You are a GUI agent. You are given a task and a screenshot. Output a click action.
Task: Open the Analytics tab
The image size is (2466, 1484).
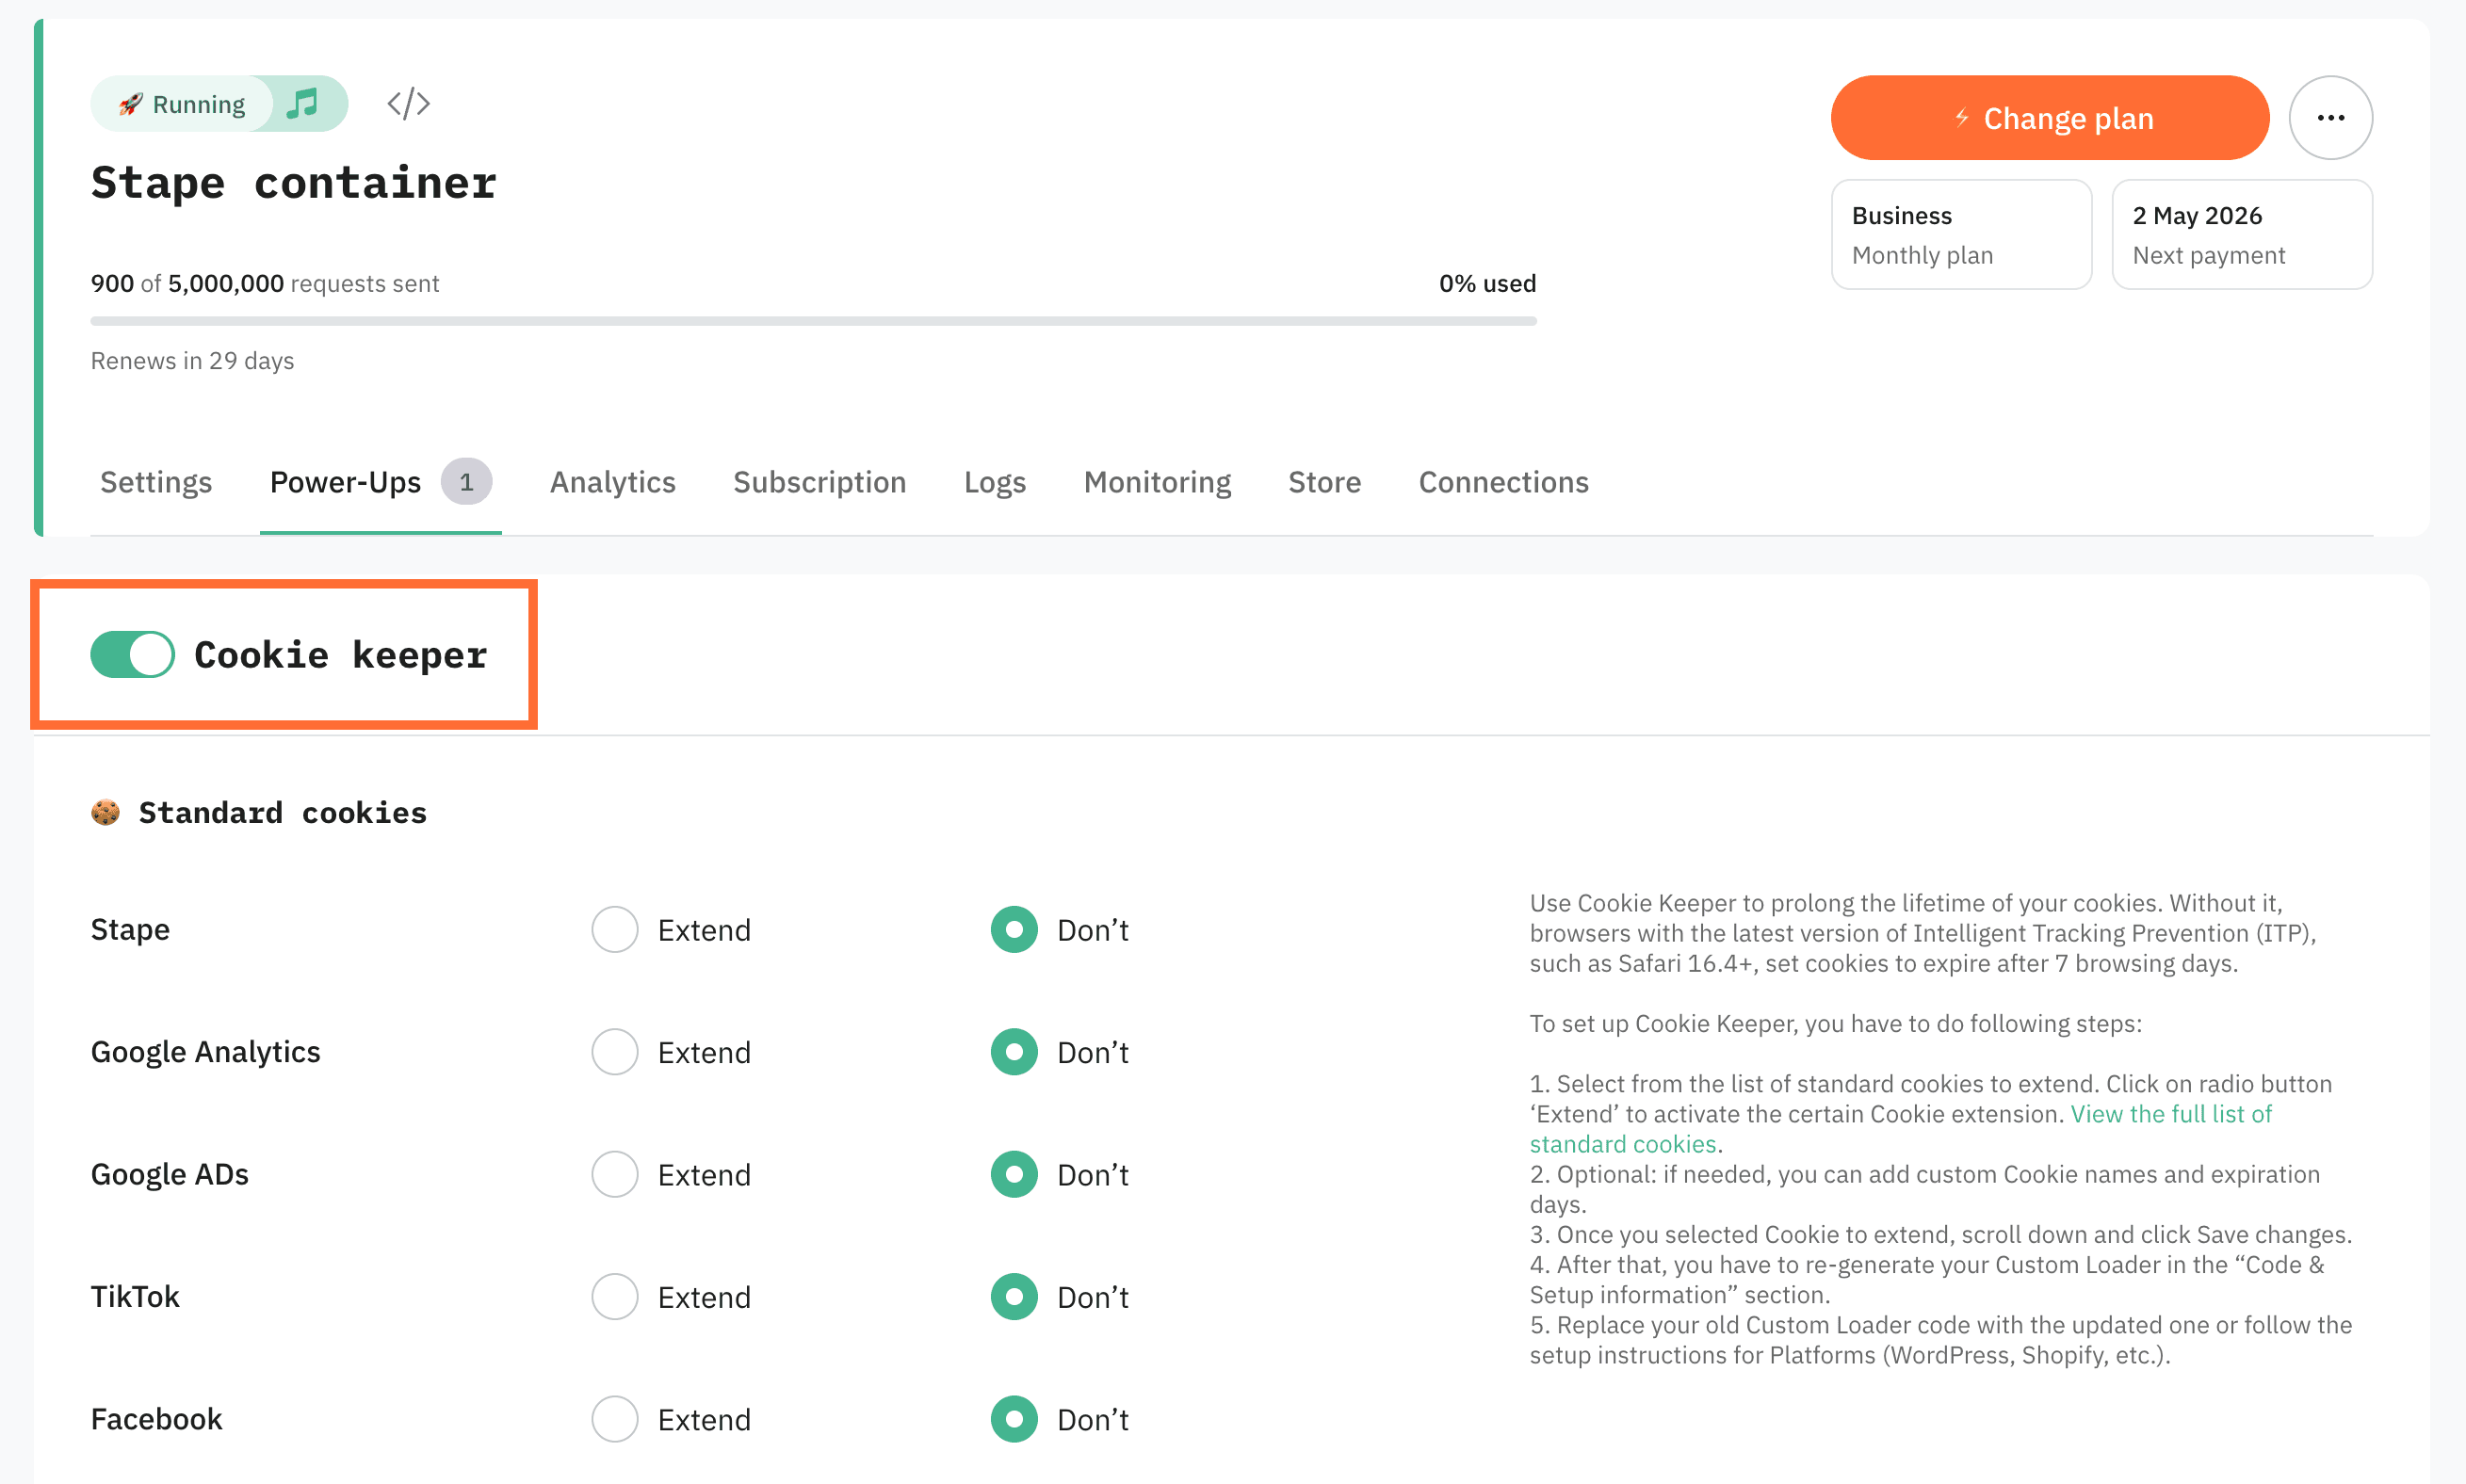(x=612, y=482)
